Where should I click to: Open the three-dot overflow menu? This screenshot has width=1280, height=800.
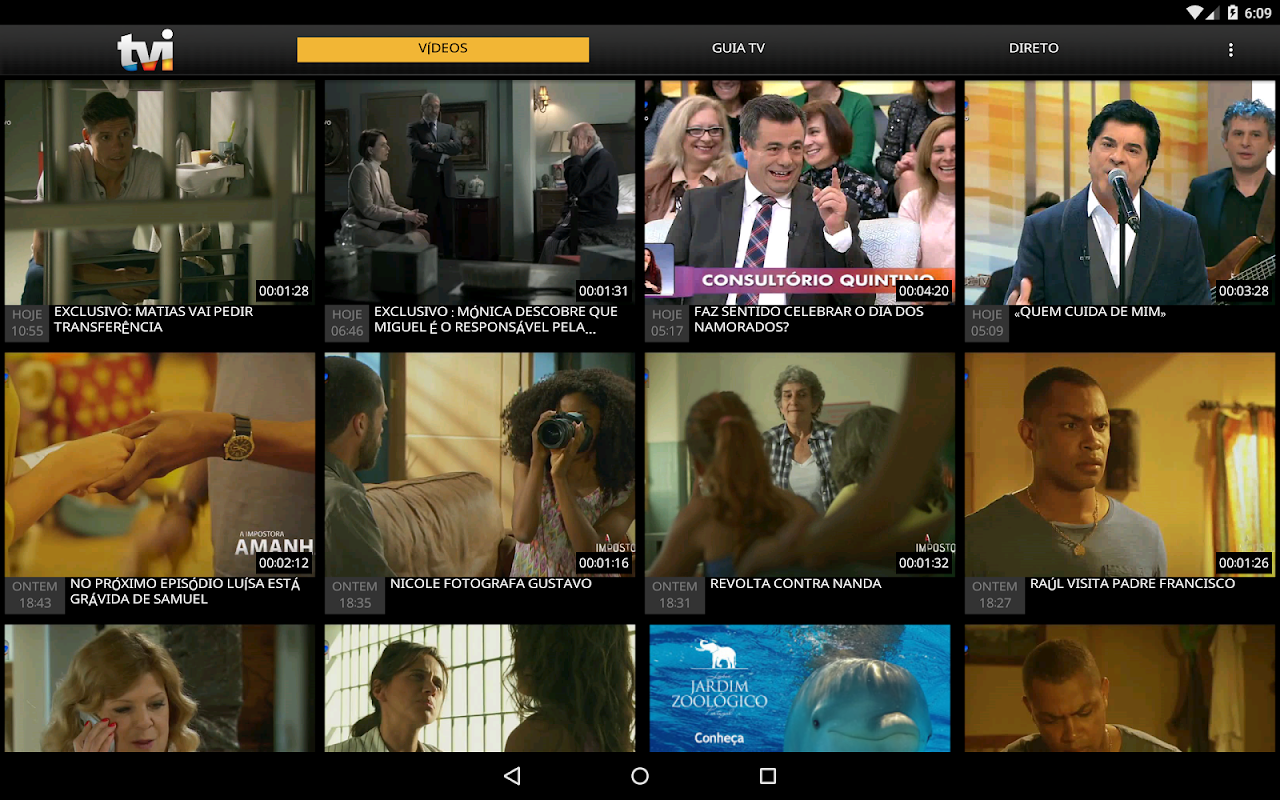click(x=1230, y=50)
